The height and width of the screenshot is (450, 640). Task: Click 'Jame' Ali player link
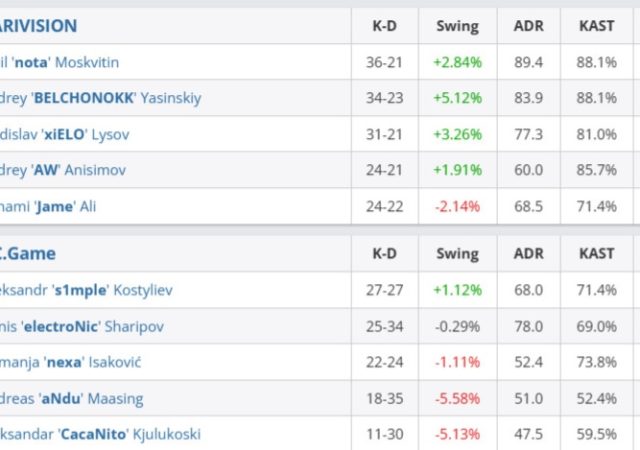[x=48, y=206]
